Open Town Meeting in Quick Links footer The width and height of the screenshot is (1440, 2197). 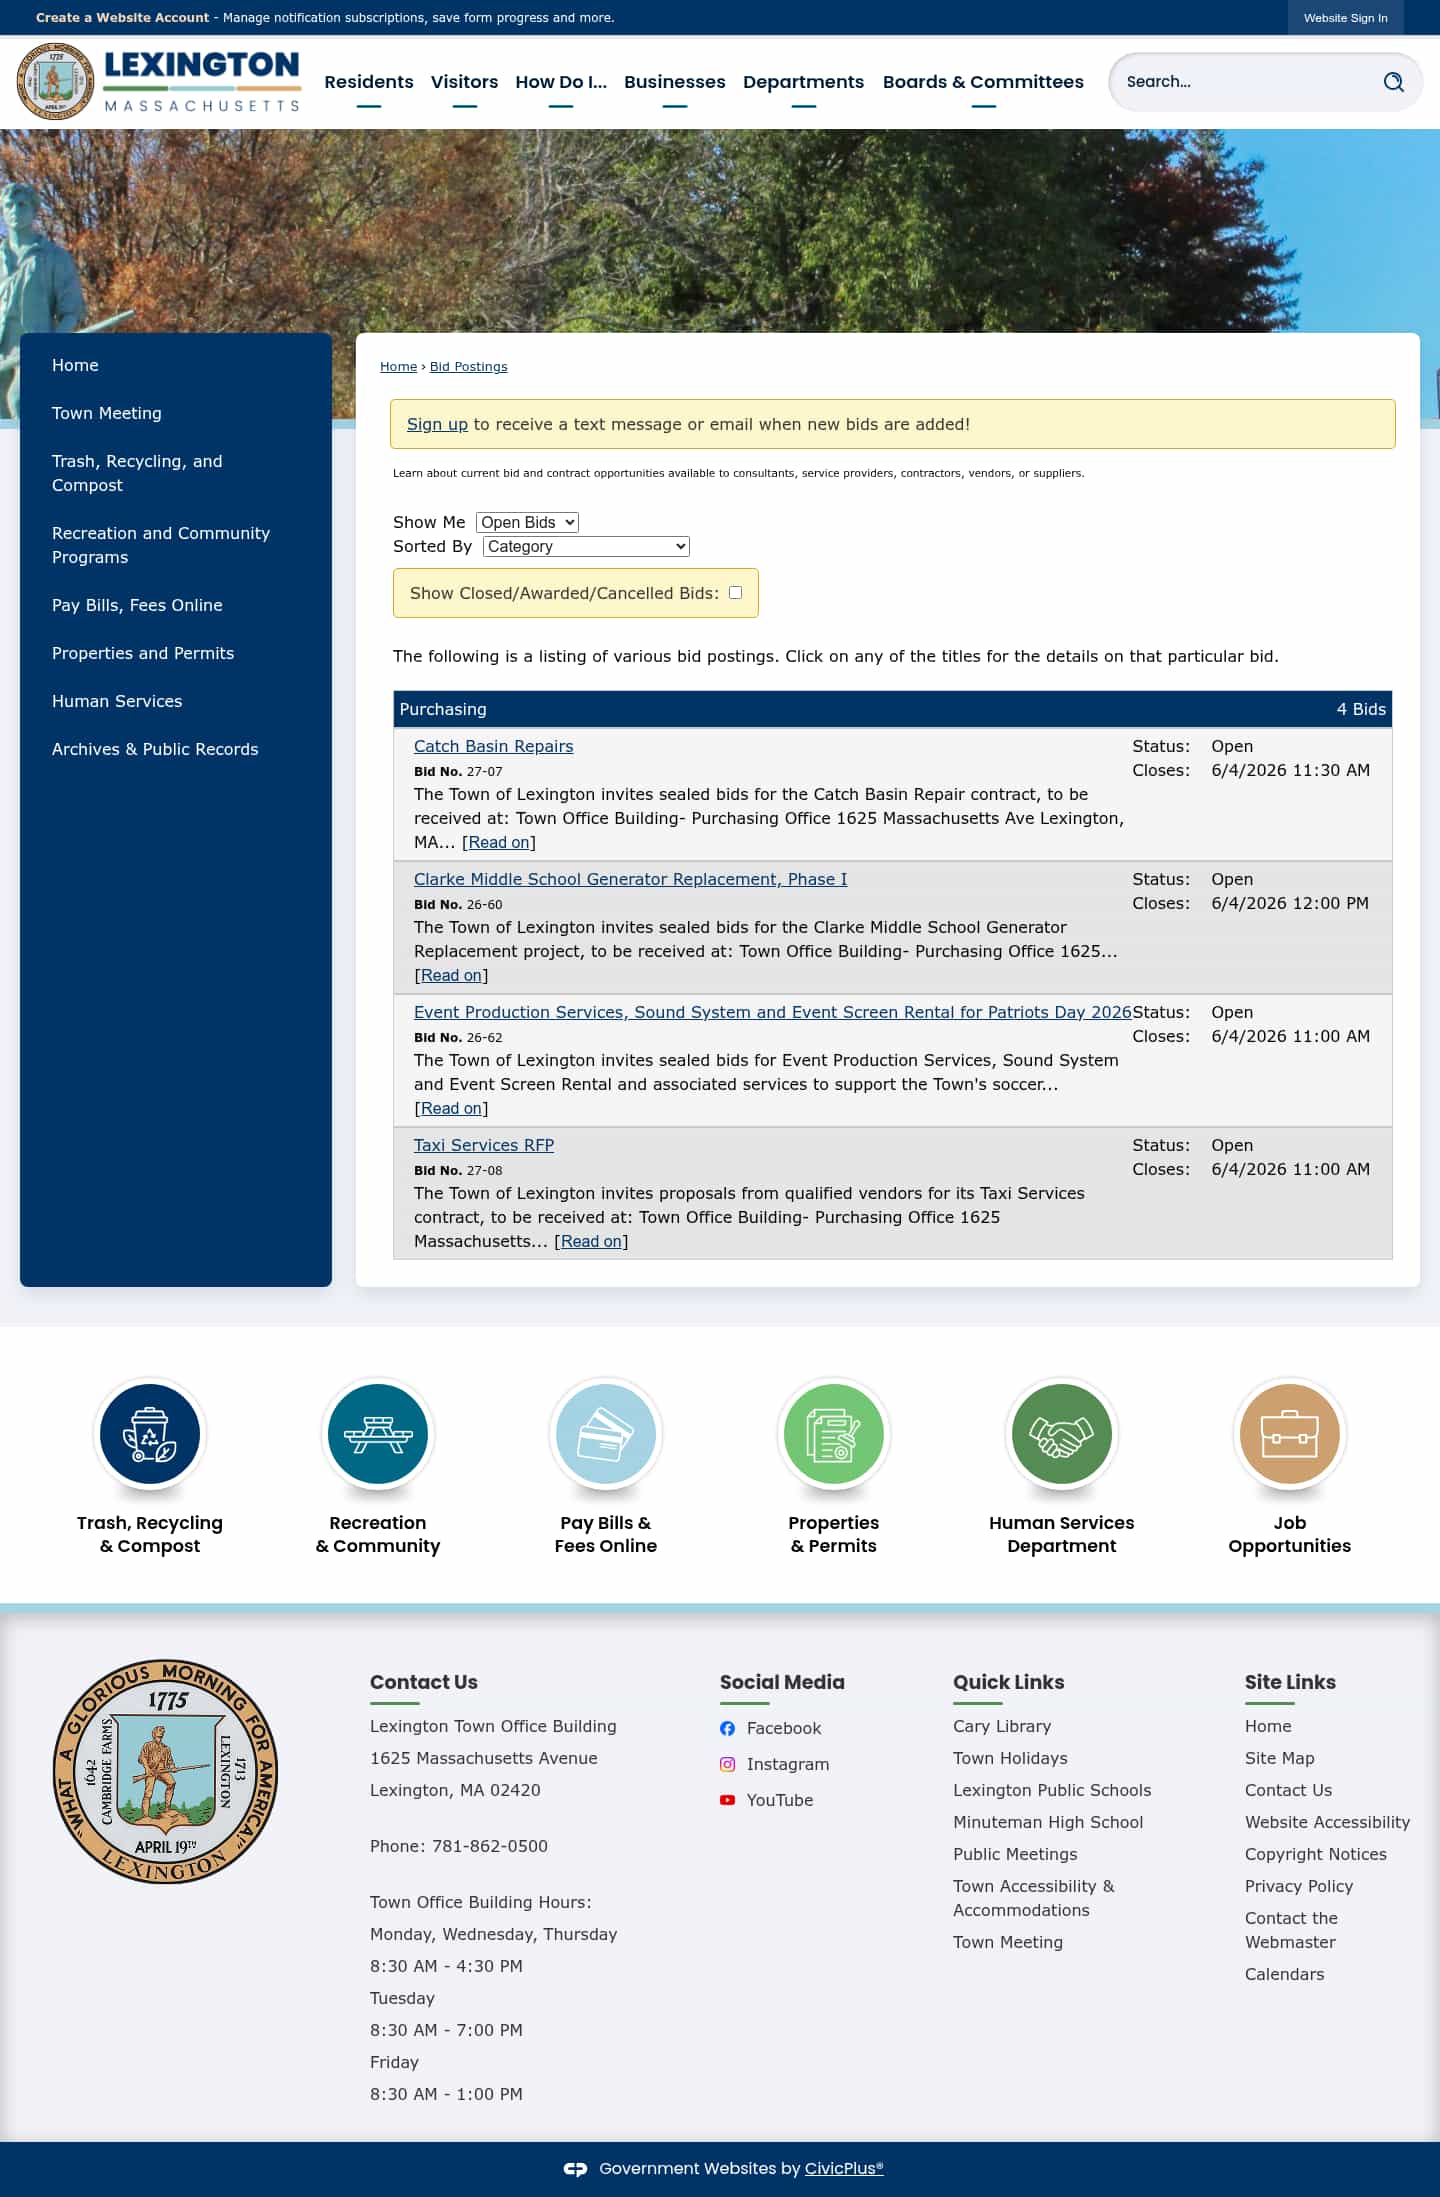click(1008, 1942)
